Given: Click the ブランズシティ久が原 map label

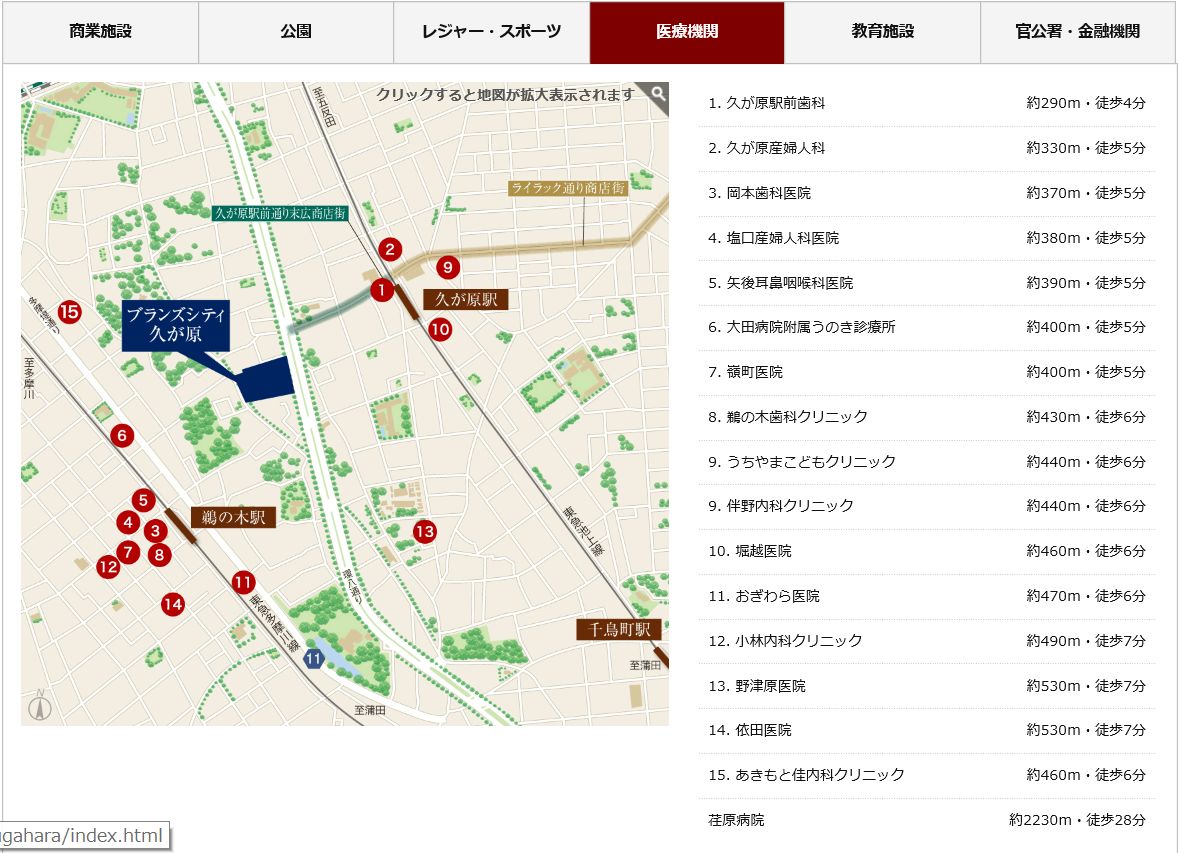Looking at the screenshot, I should 176,325.
